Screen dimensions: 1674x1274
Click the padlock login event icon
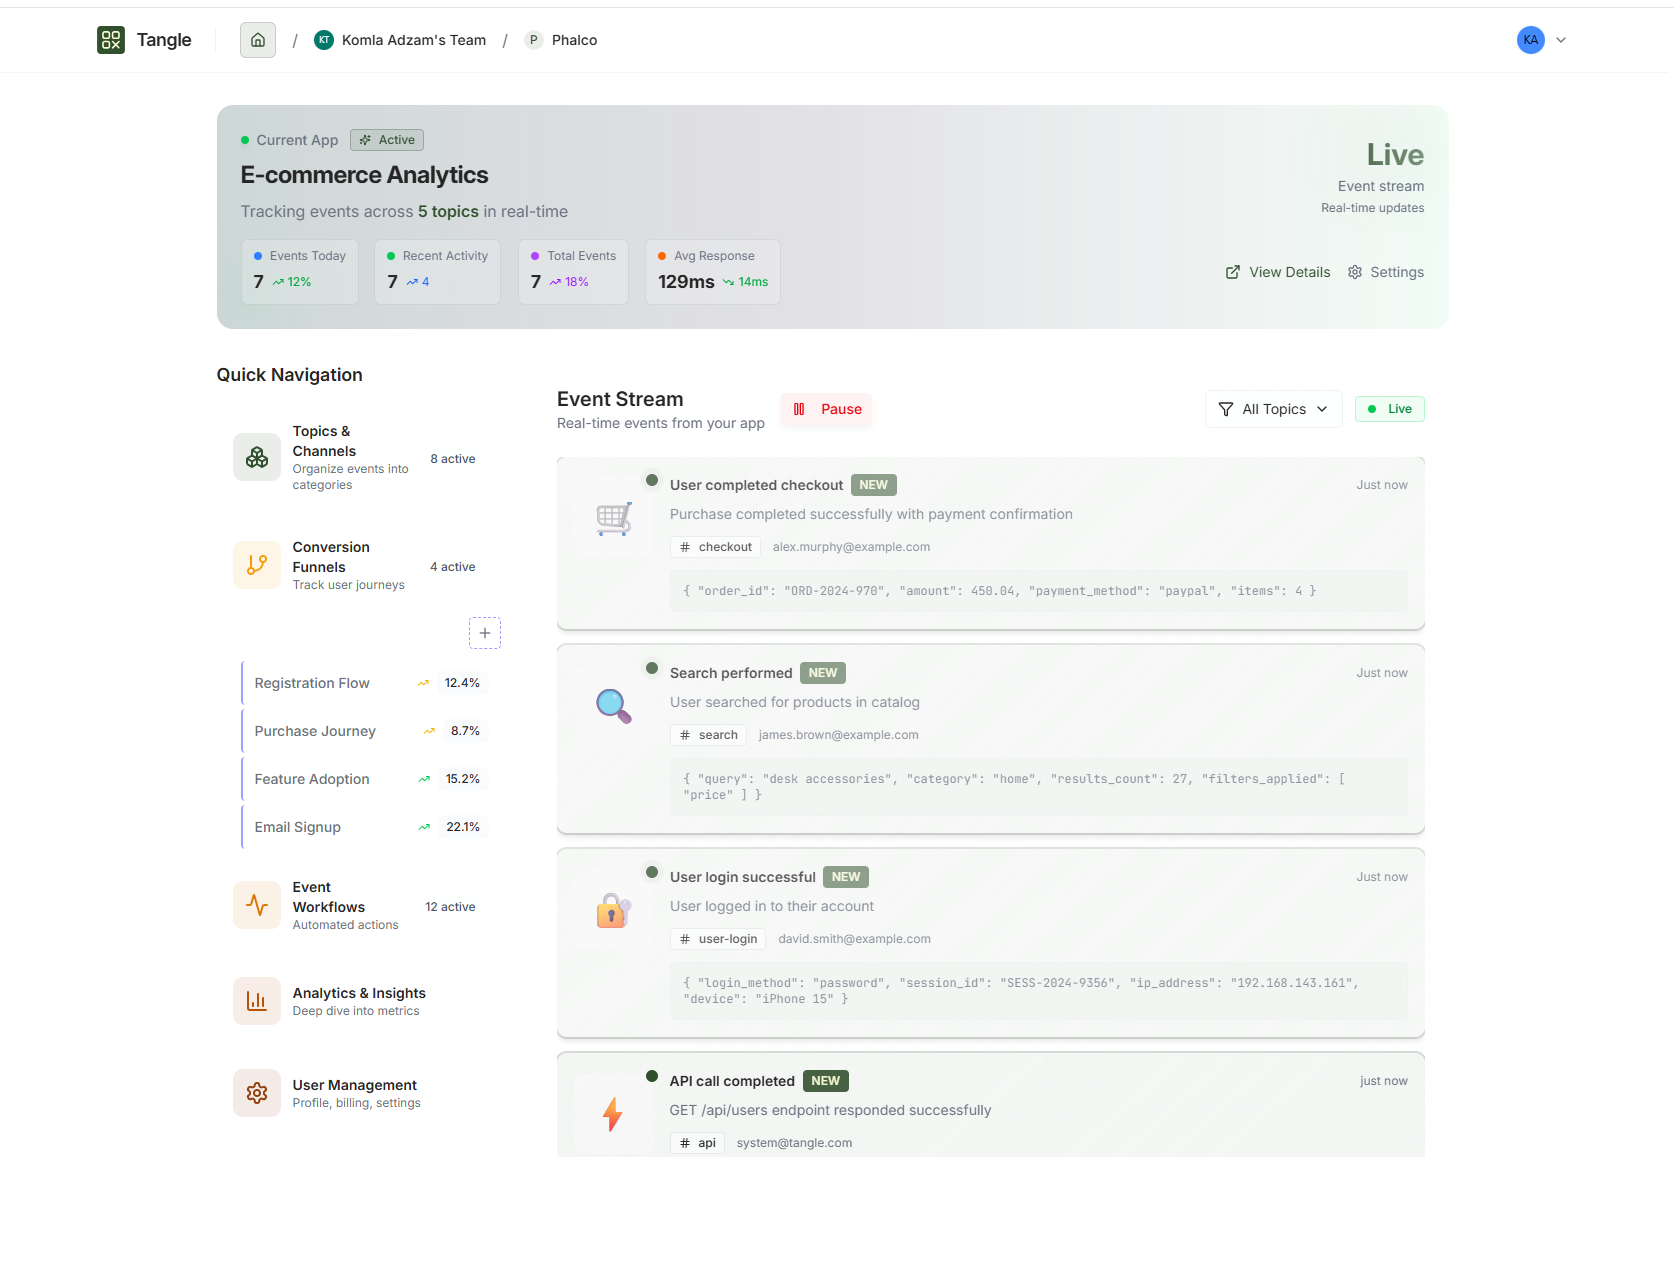pyautogui.click(x=613, y=911)
